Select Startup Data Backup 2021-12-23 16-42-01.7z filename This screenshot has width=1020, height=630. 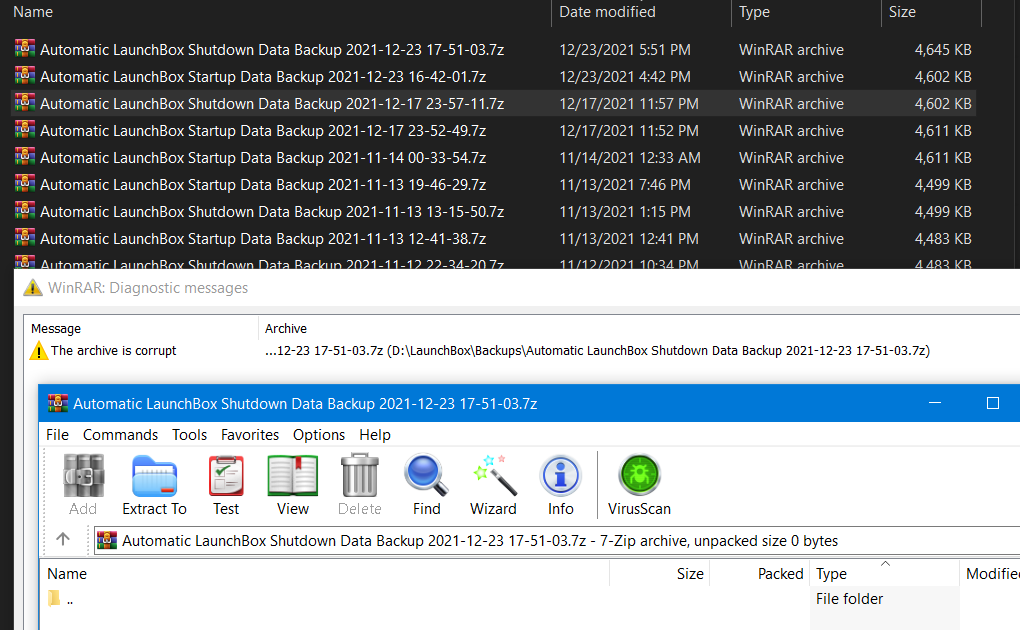point(263,77)
